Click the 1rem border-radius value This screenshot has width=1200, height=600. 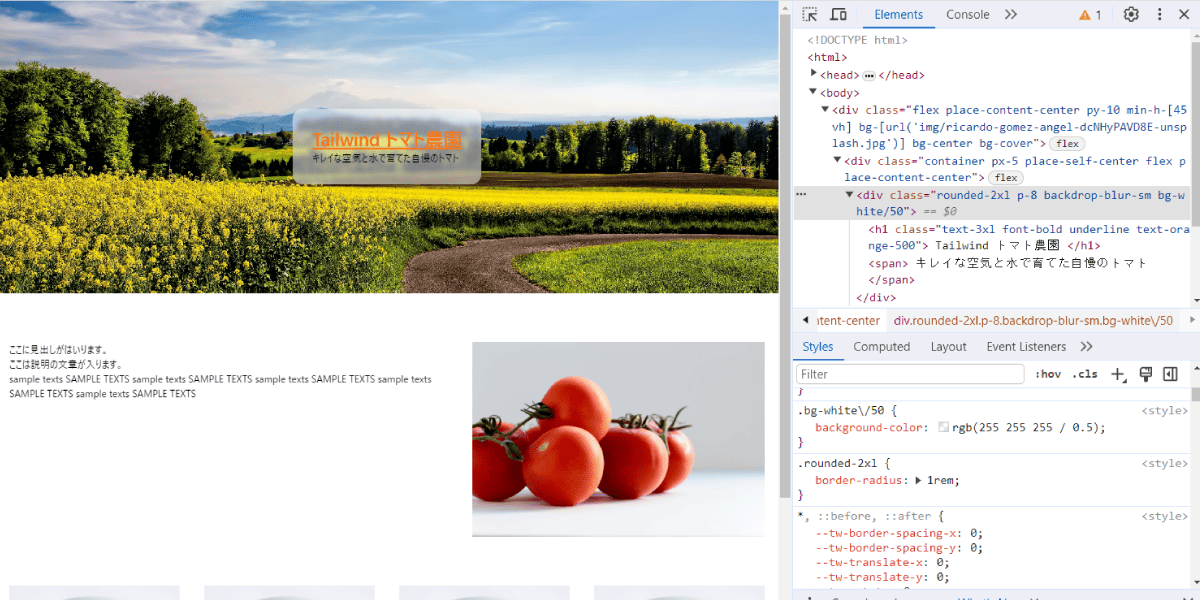tap(943, 480)
